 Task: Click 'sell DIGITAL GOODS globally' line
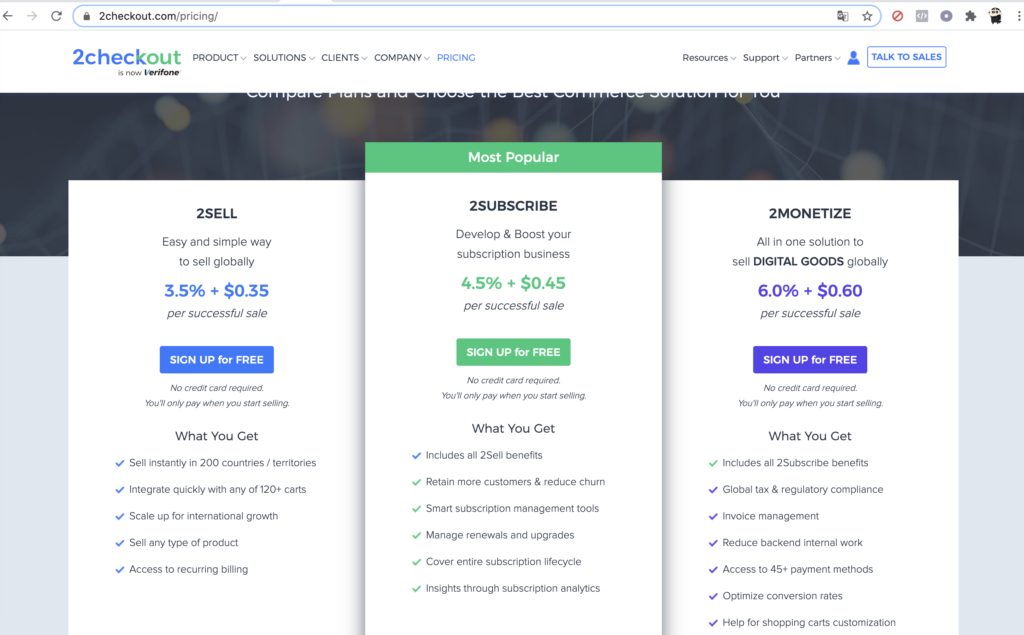coord(810,261)
